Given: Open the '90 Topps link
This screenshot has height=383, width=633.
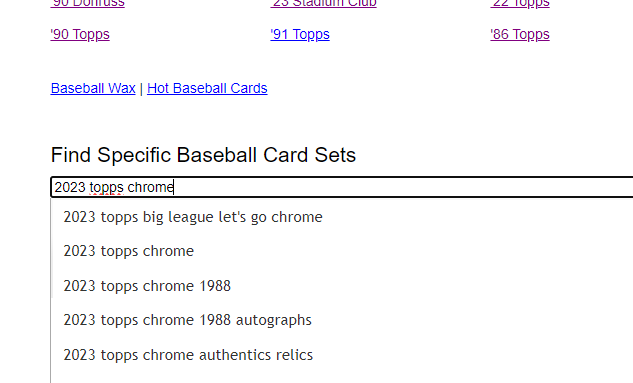Looking at the screenshot, I should coord(80,34).
